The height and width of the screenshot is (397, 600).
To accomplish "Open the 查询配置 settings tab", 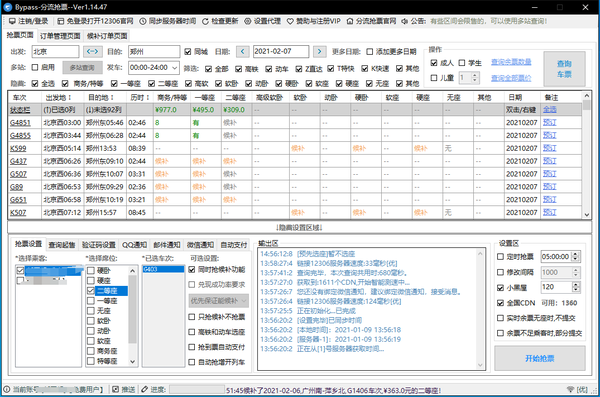I will point(62,245).
